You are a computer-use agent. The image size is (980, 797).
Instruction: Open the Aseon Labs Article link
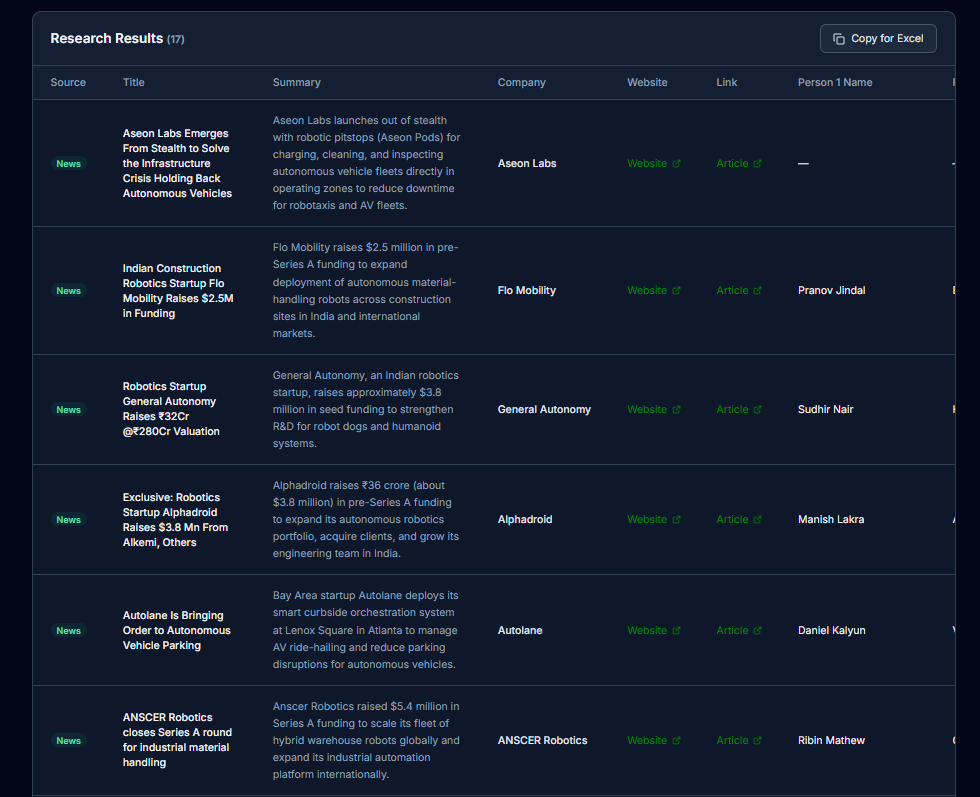(739, 164)
